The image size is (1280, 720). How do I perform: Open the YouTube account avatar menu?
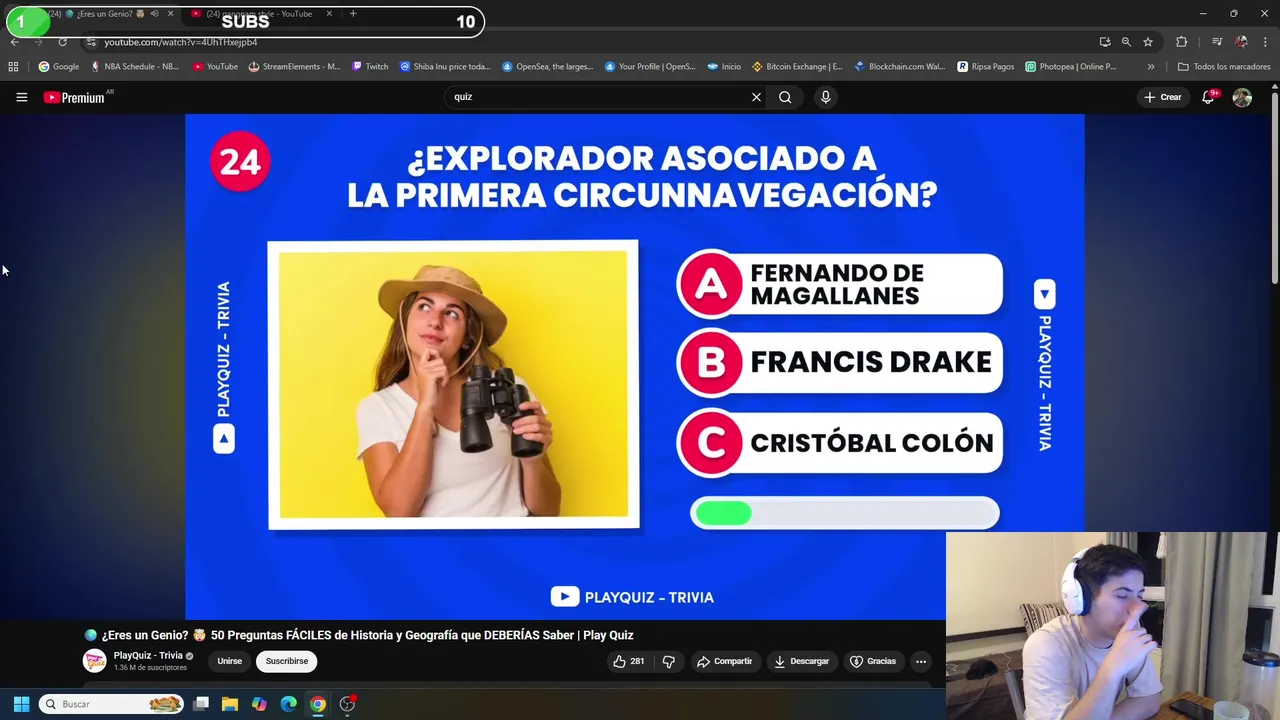1242,97
